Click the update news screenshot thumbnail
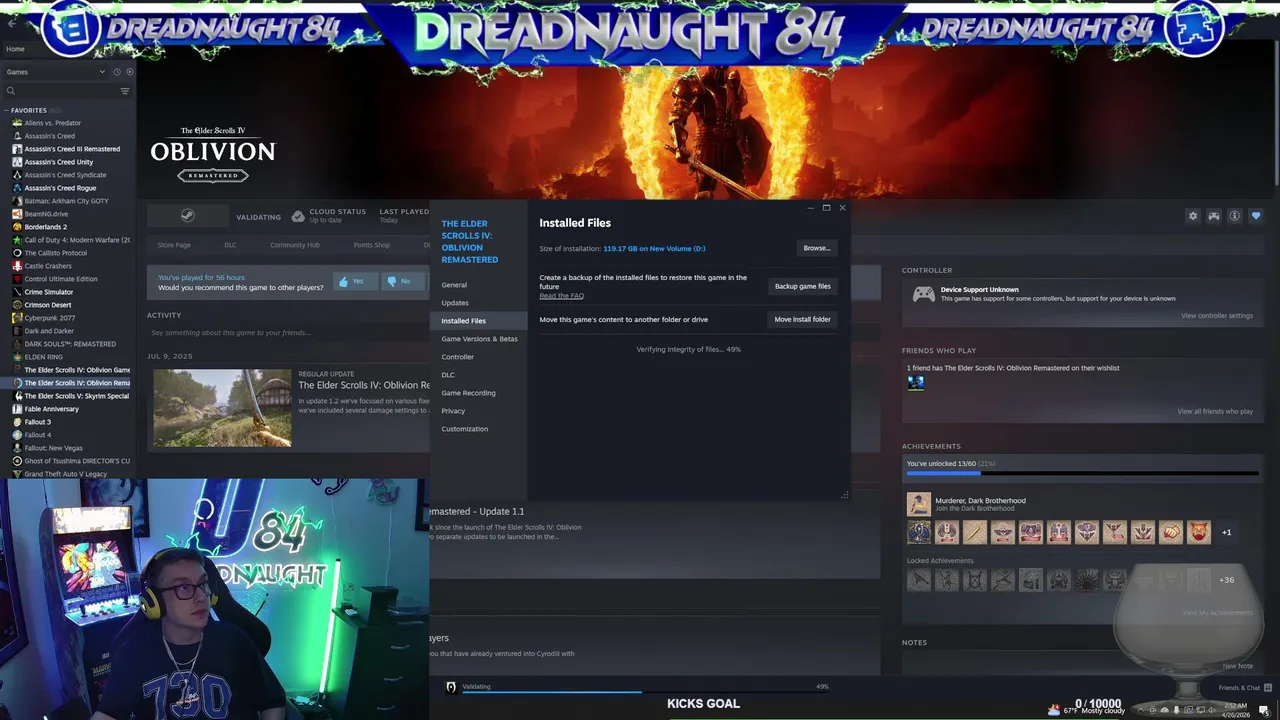 pyautogui.click(x=222, y=408)
